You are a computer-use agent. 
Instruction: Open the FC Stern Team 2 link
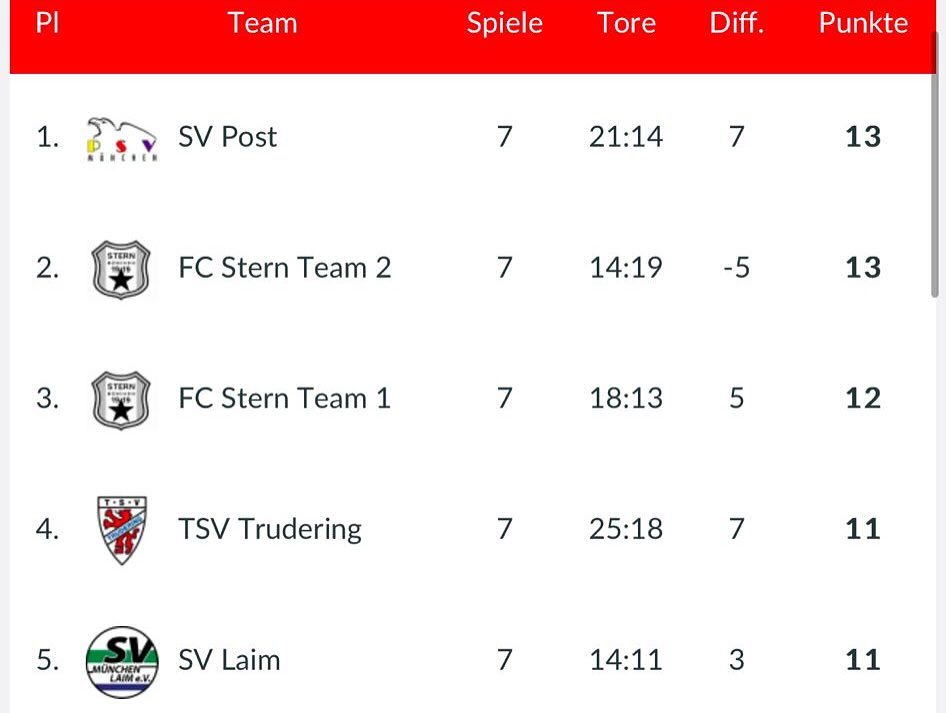click(284, 268)
